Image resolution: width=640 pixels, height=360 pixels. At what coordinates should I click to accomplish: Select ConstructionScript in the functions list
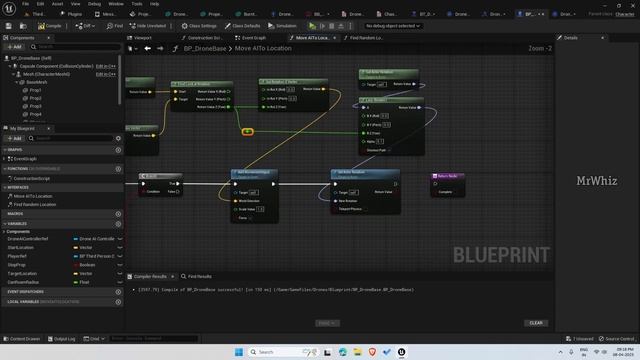point(31,178)
